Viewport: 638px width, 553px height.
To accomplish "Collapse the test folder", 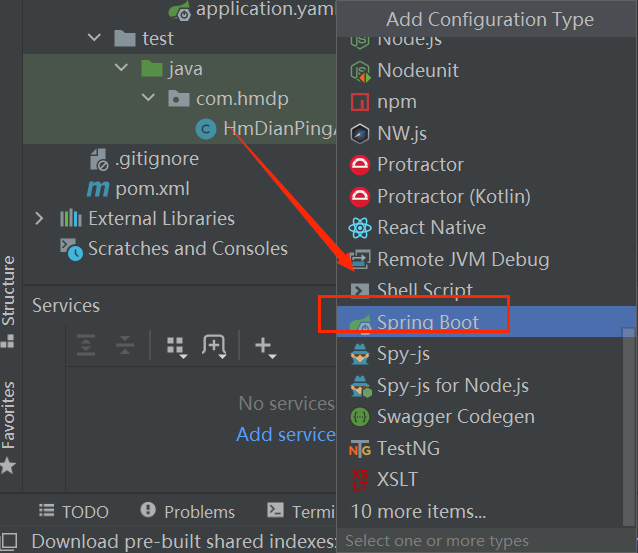I will (94, 38).
